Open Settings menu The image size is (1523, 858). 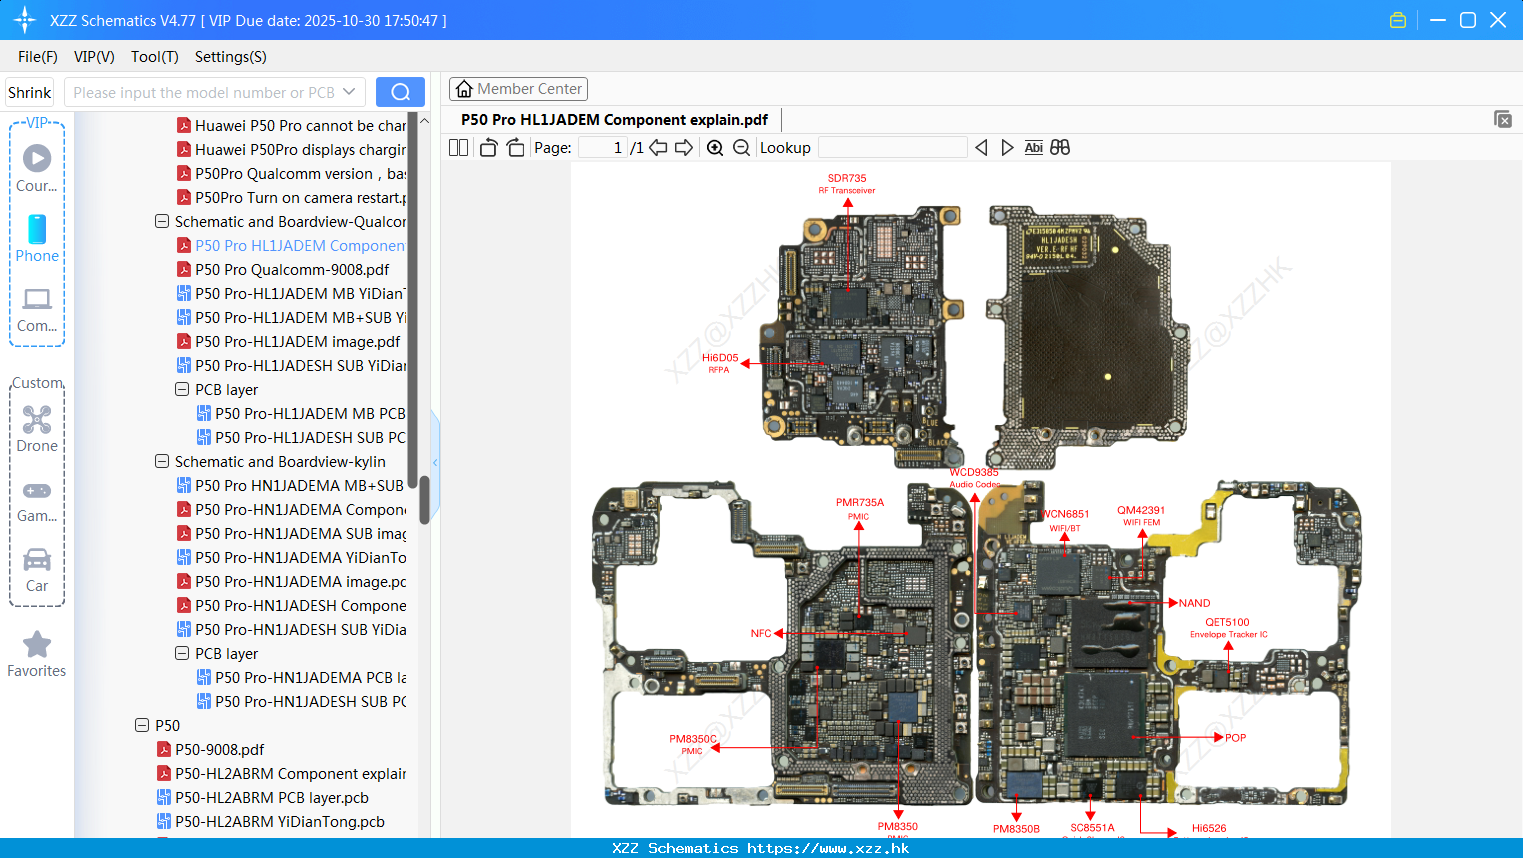[x=231, y=57]
